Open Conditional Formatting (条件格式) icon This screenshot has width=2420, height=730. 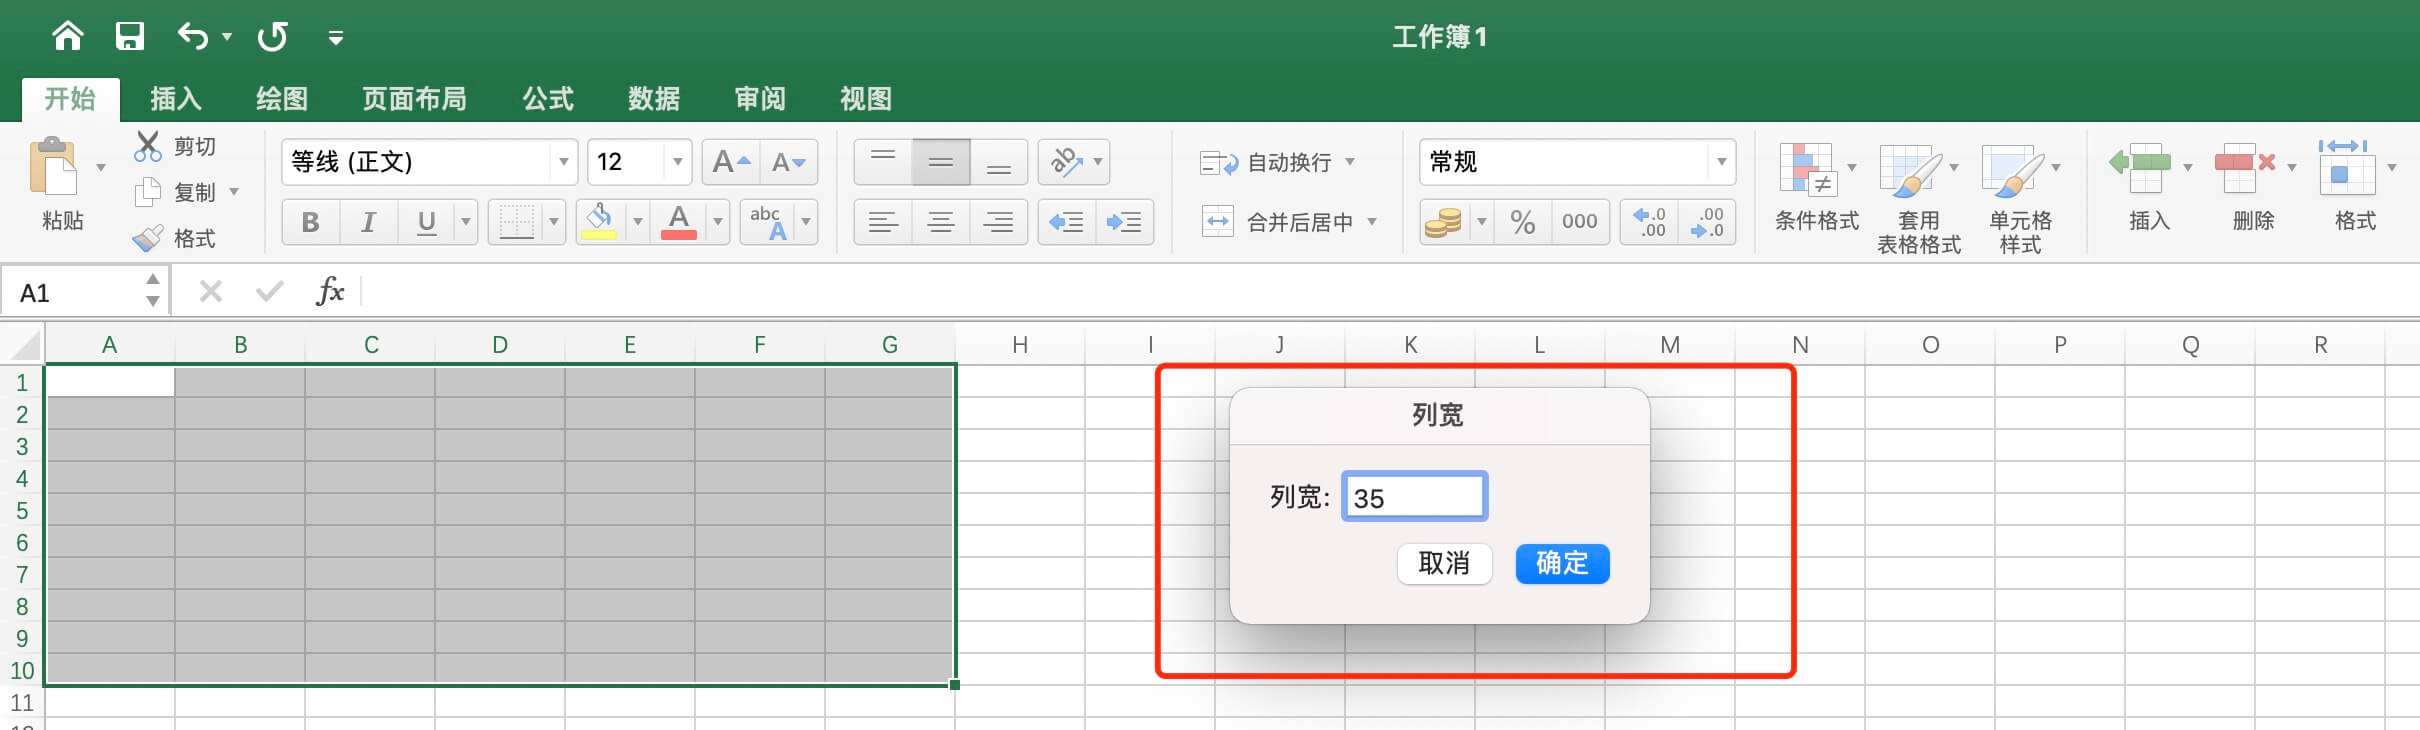1806,170
